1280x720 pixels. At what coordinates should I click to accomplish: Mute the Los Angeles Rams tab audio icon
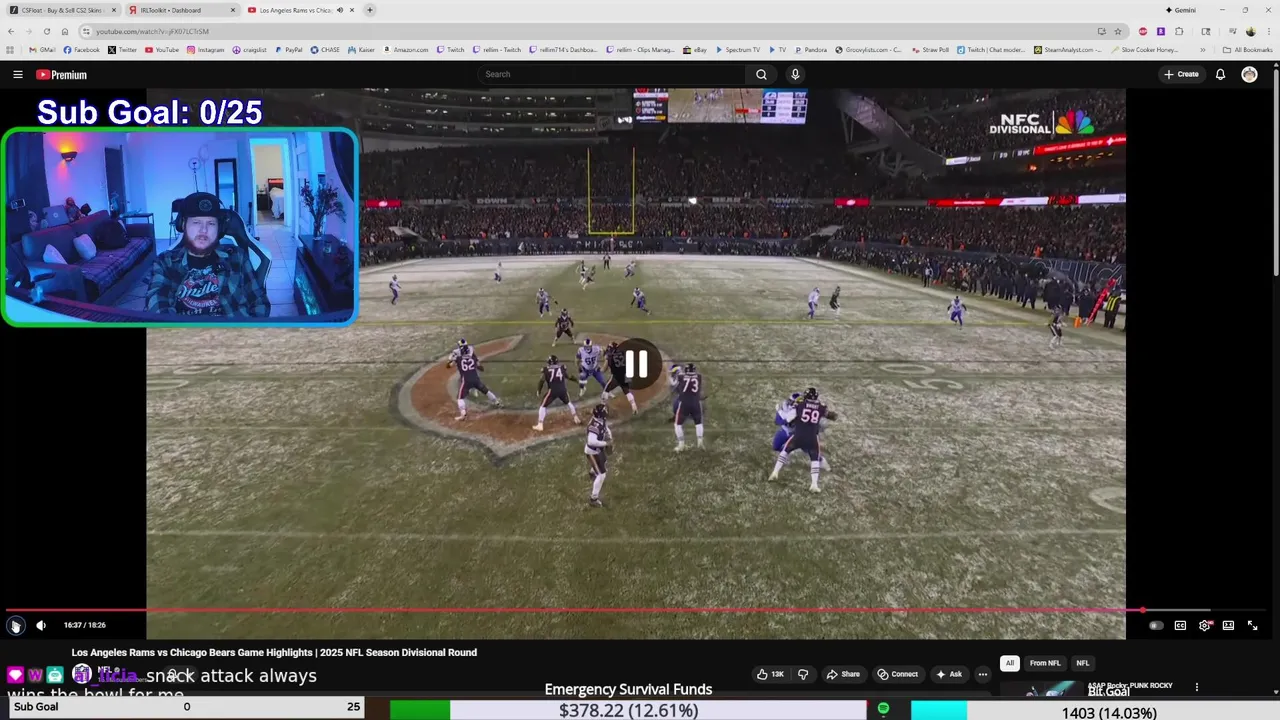[x=340, y=10]
